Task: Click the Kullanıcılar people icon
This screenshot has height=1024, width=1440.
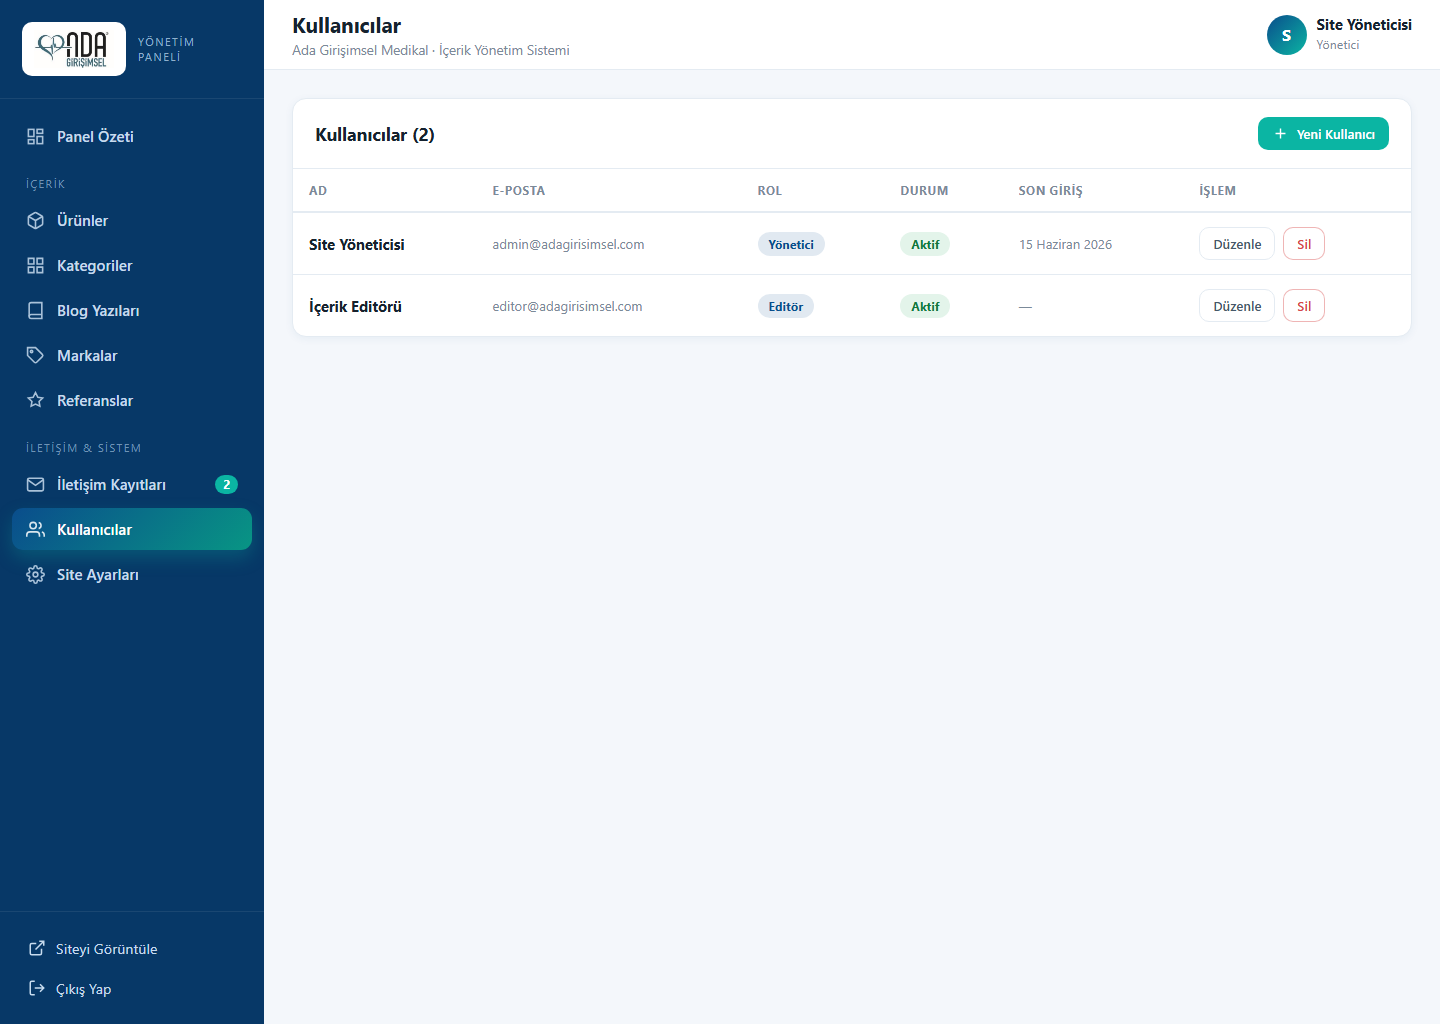Action: pos(36,530)
